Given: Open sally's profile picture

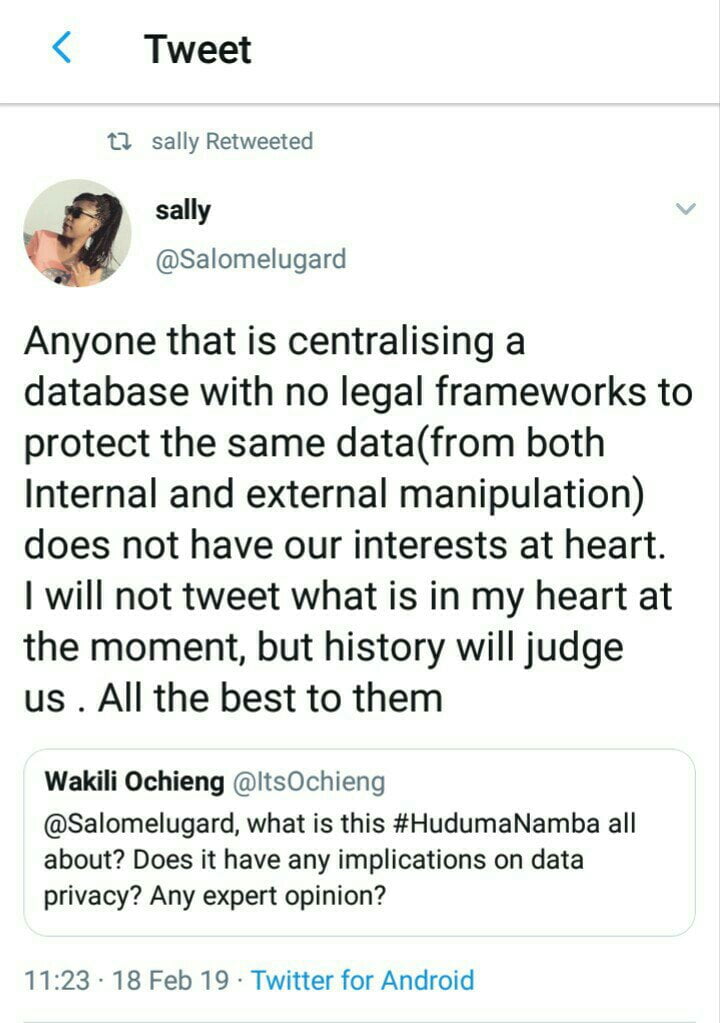Looking at the screenshot, I should click(78, 233).
